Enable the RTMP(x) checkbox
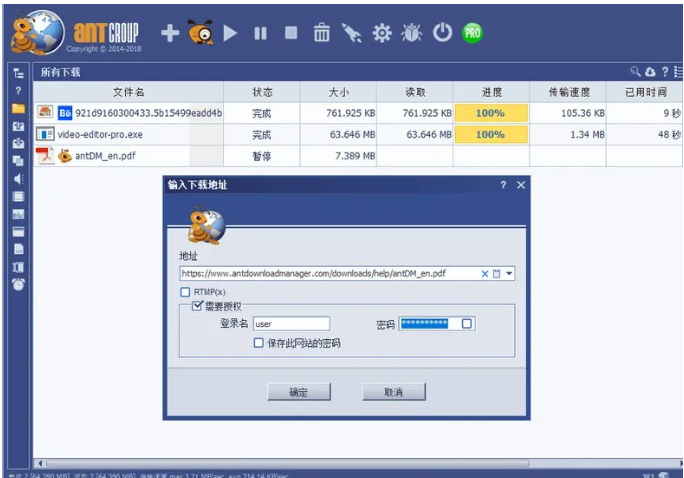 click(x=185, y=292)
